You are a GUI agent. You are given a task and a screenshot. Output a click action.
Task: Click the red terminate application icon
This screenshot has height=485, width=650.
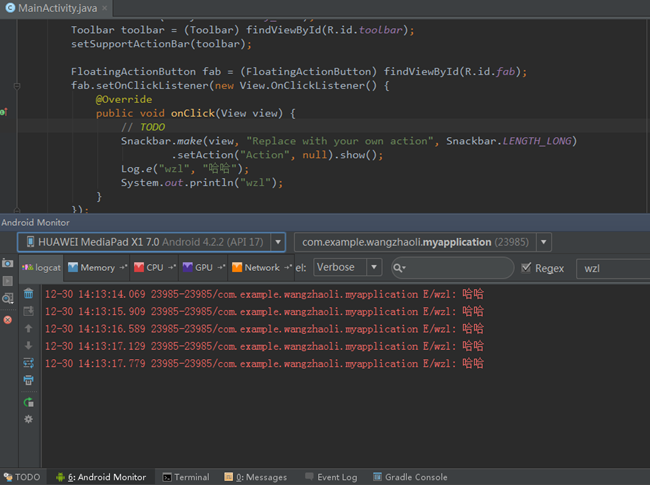tap(8, 319)
